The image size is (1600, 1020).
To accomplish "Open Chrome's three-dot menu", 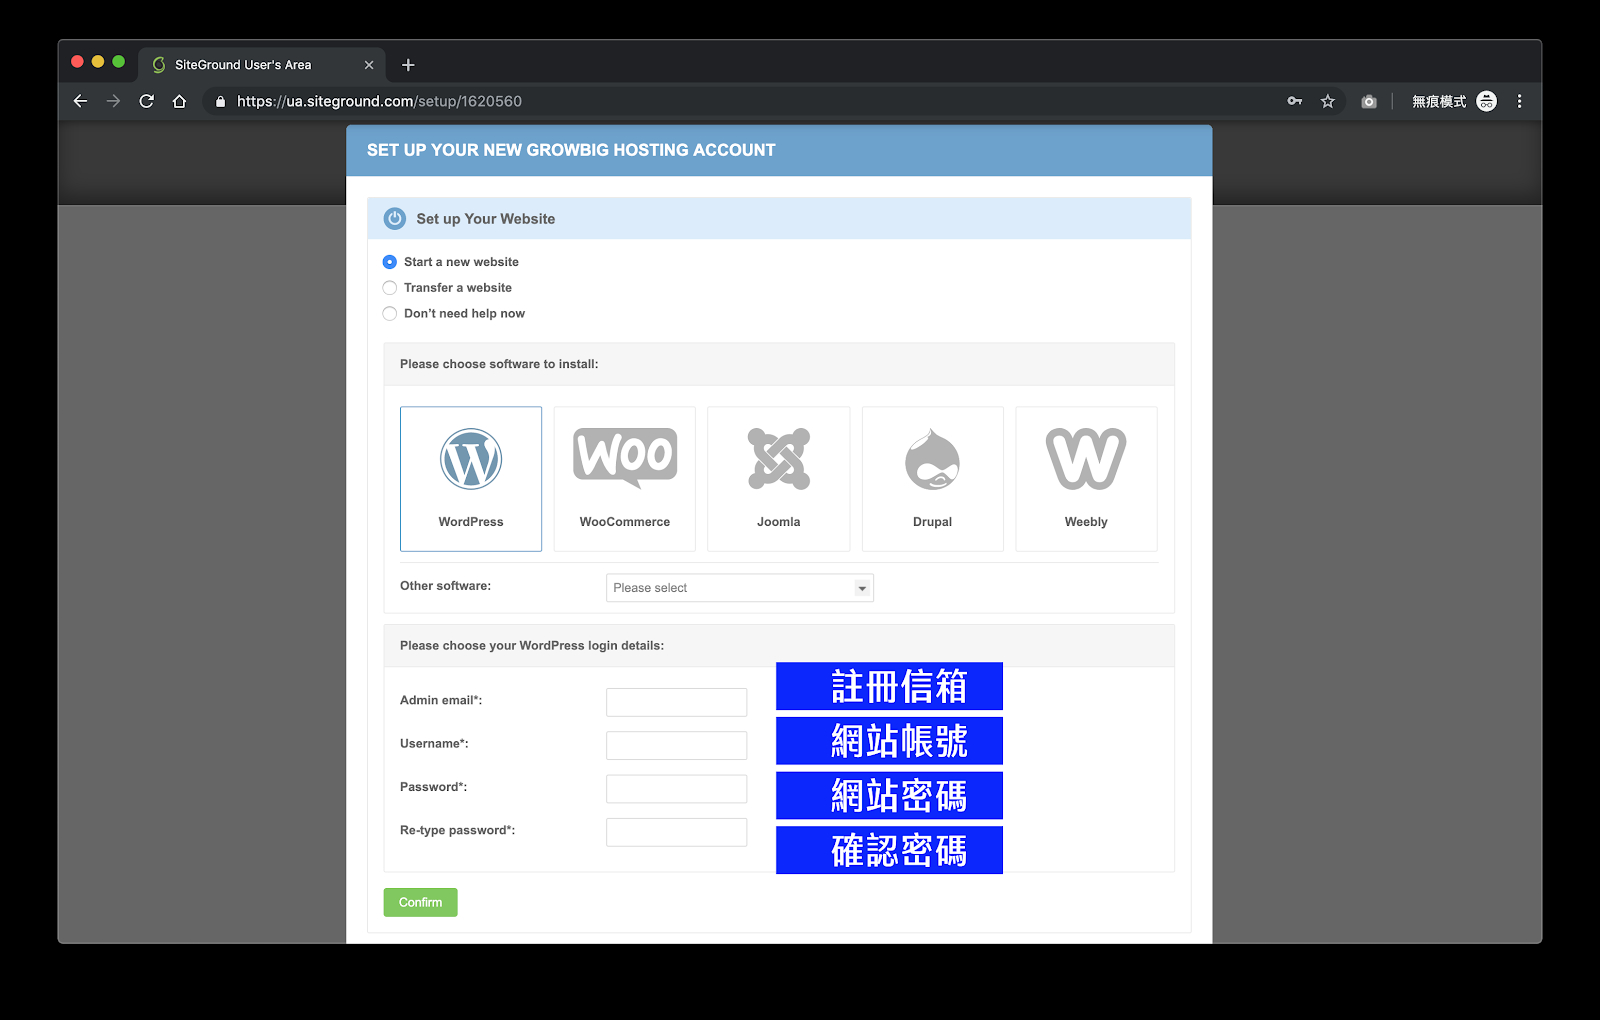I will click(x=1519, y=101).
